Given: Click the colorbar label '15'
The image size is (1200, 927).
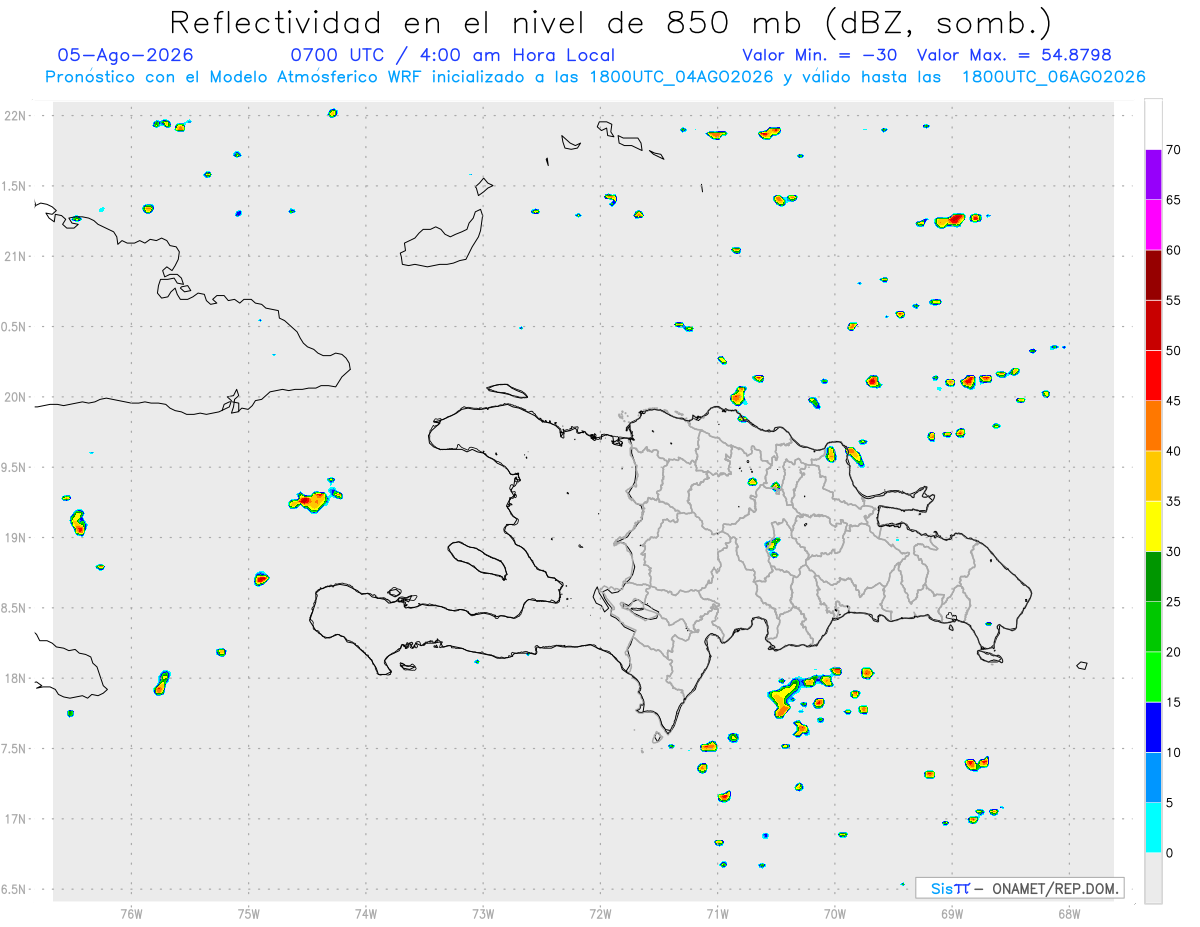Looking at the screenshot, I should click(x=1174, y=703).
